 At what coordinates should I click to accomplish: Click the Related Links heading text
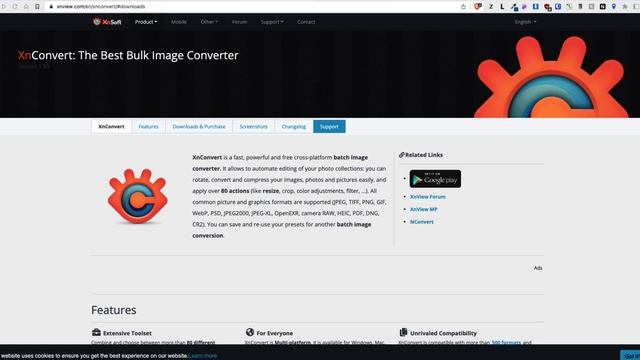point(424,155)
